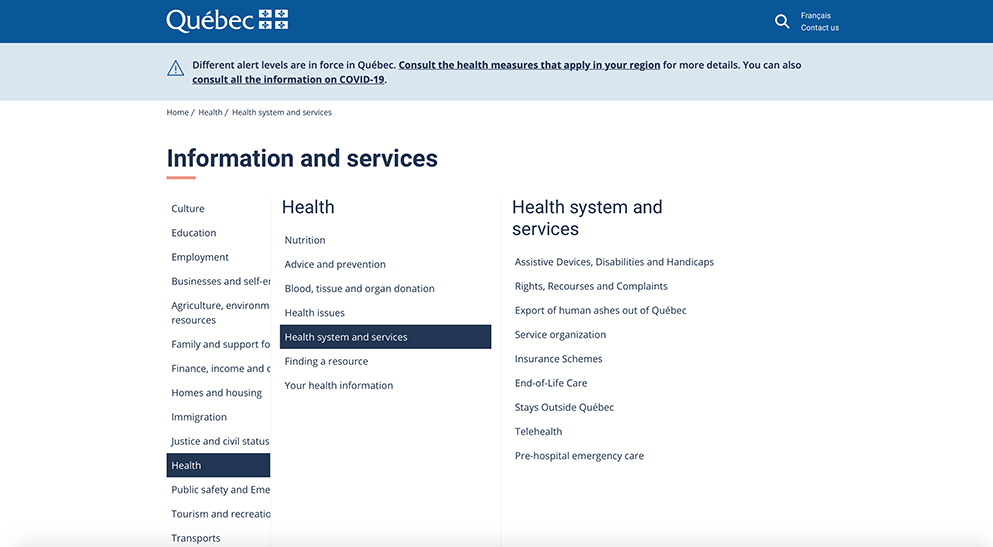This screenshot has height=547, width=993.
Task: Open the Immigration category
Action: pos(199,417)
